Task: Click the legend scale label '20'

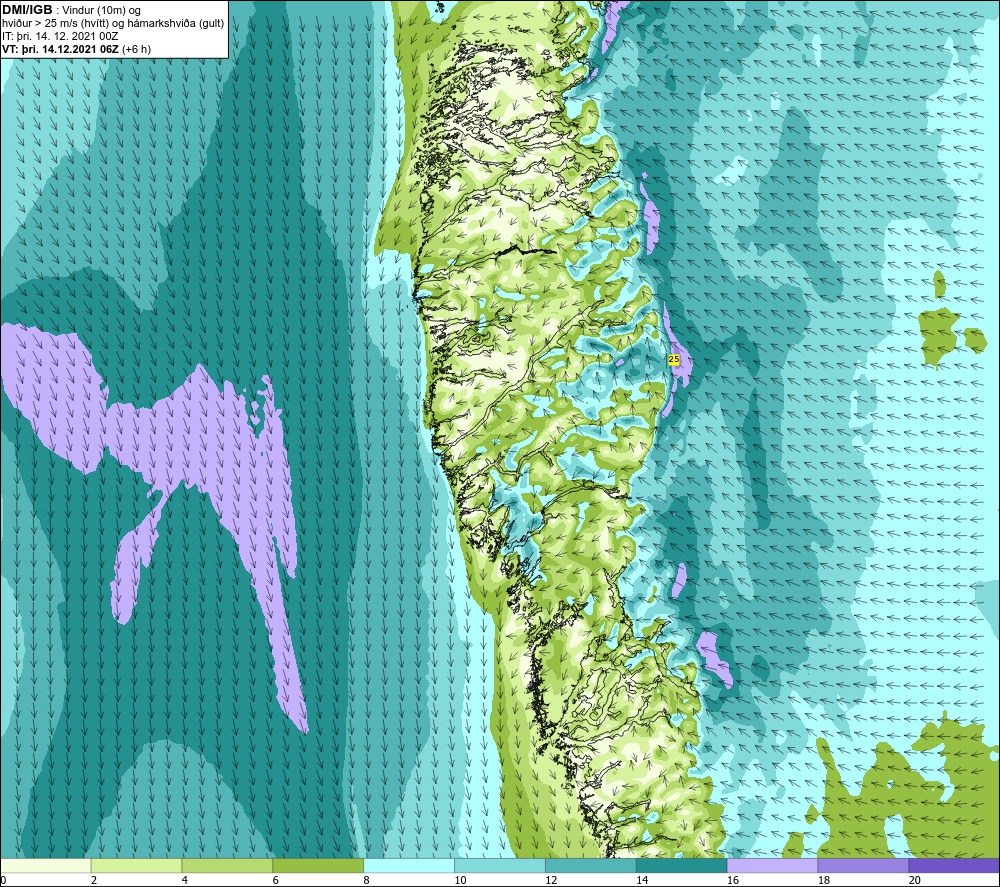Action: pos(915,880)
